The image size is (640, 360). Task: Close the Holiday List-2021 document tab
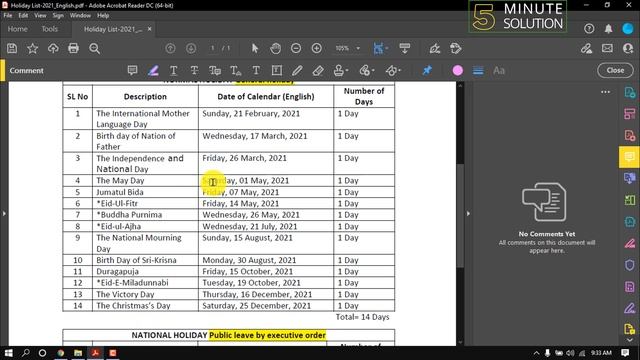point(149,29)
